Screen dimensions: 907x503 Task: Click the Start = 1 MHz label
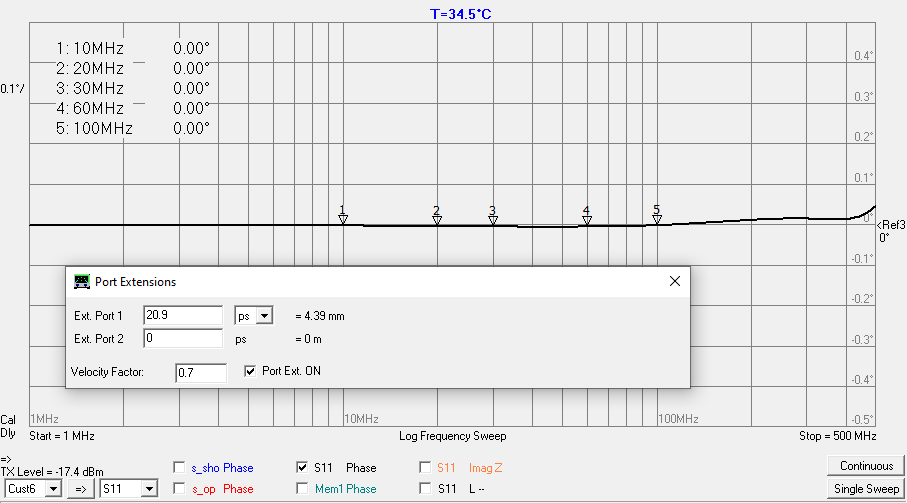click(x=62, y=436)
